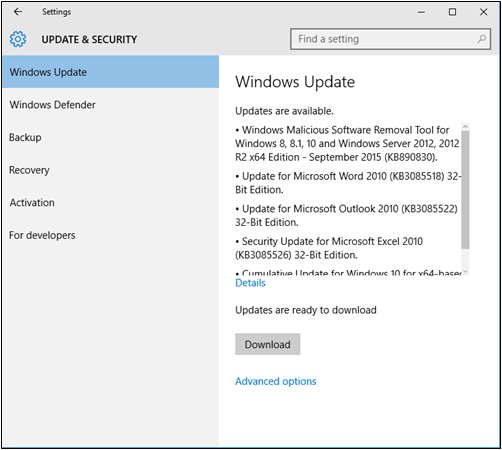This screenshot has height=450, width=502.
Task: Click the Update & Security gear icon
Action: (18, 39)
